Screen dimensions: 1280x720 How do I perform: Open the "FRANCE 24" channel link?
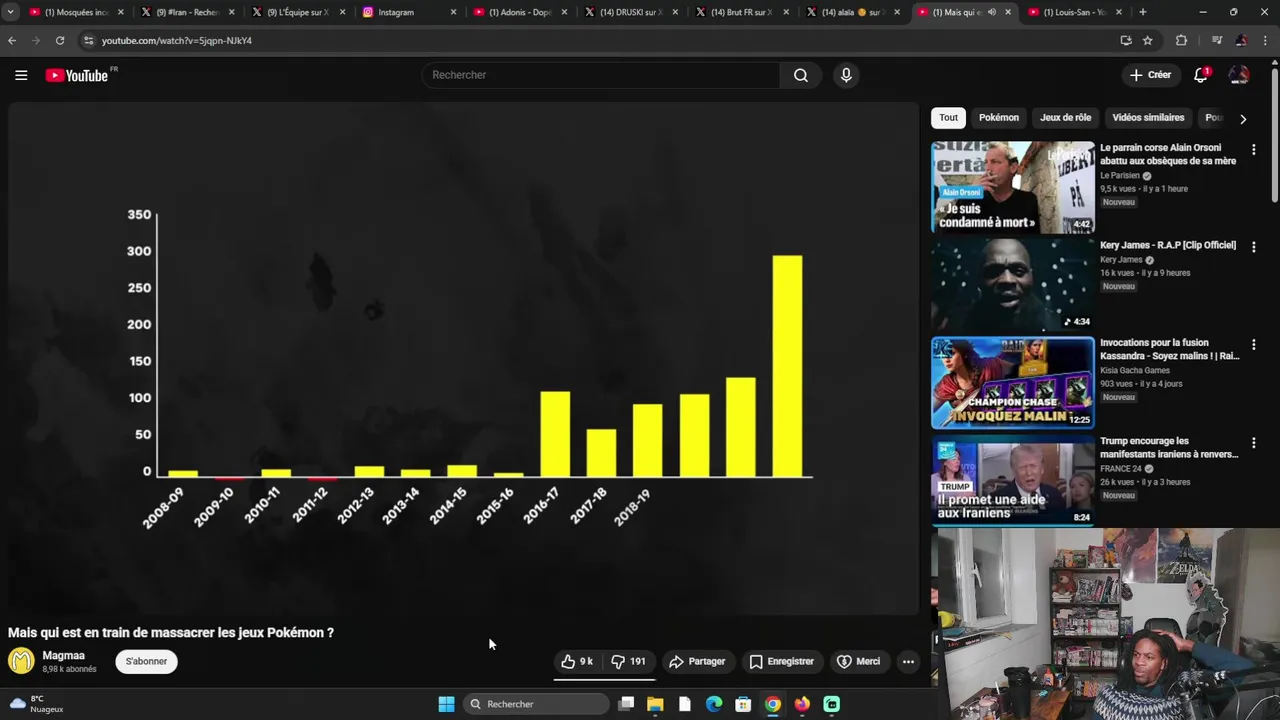(x=1120, y=468)
